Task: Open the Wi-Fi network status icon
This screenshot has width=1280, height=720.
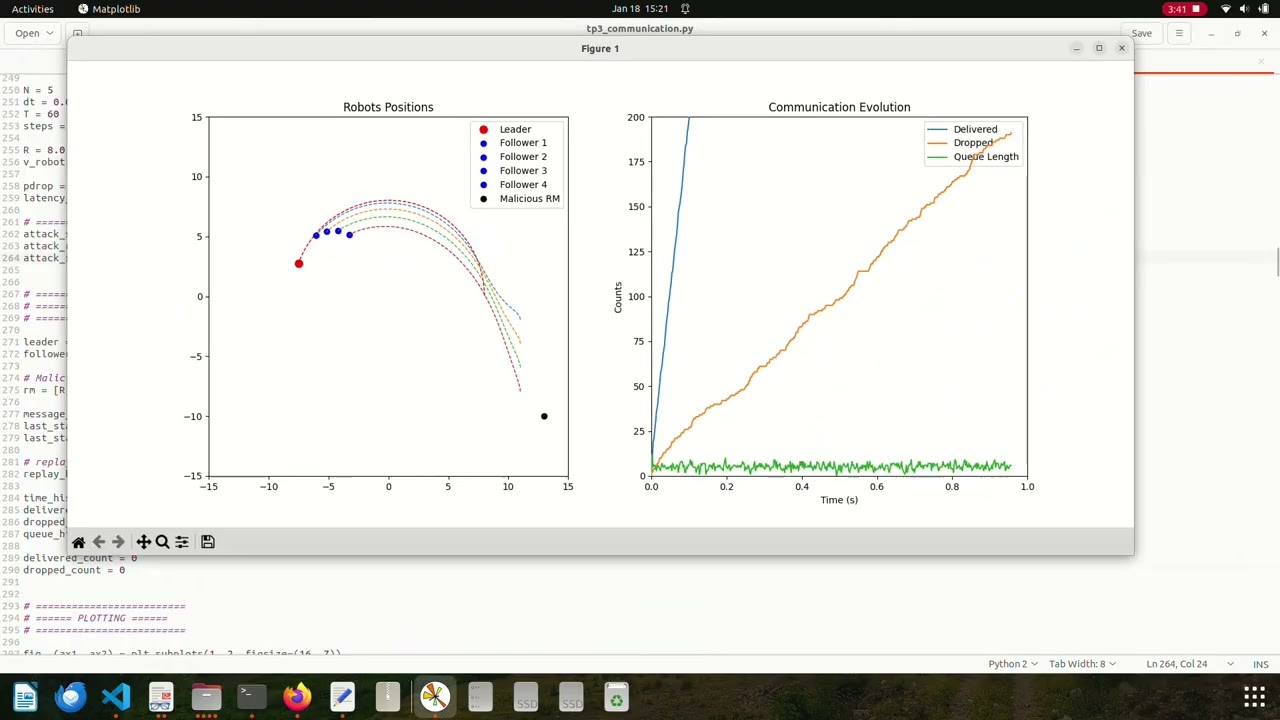Action: [1226, 9]
